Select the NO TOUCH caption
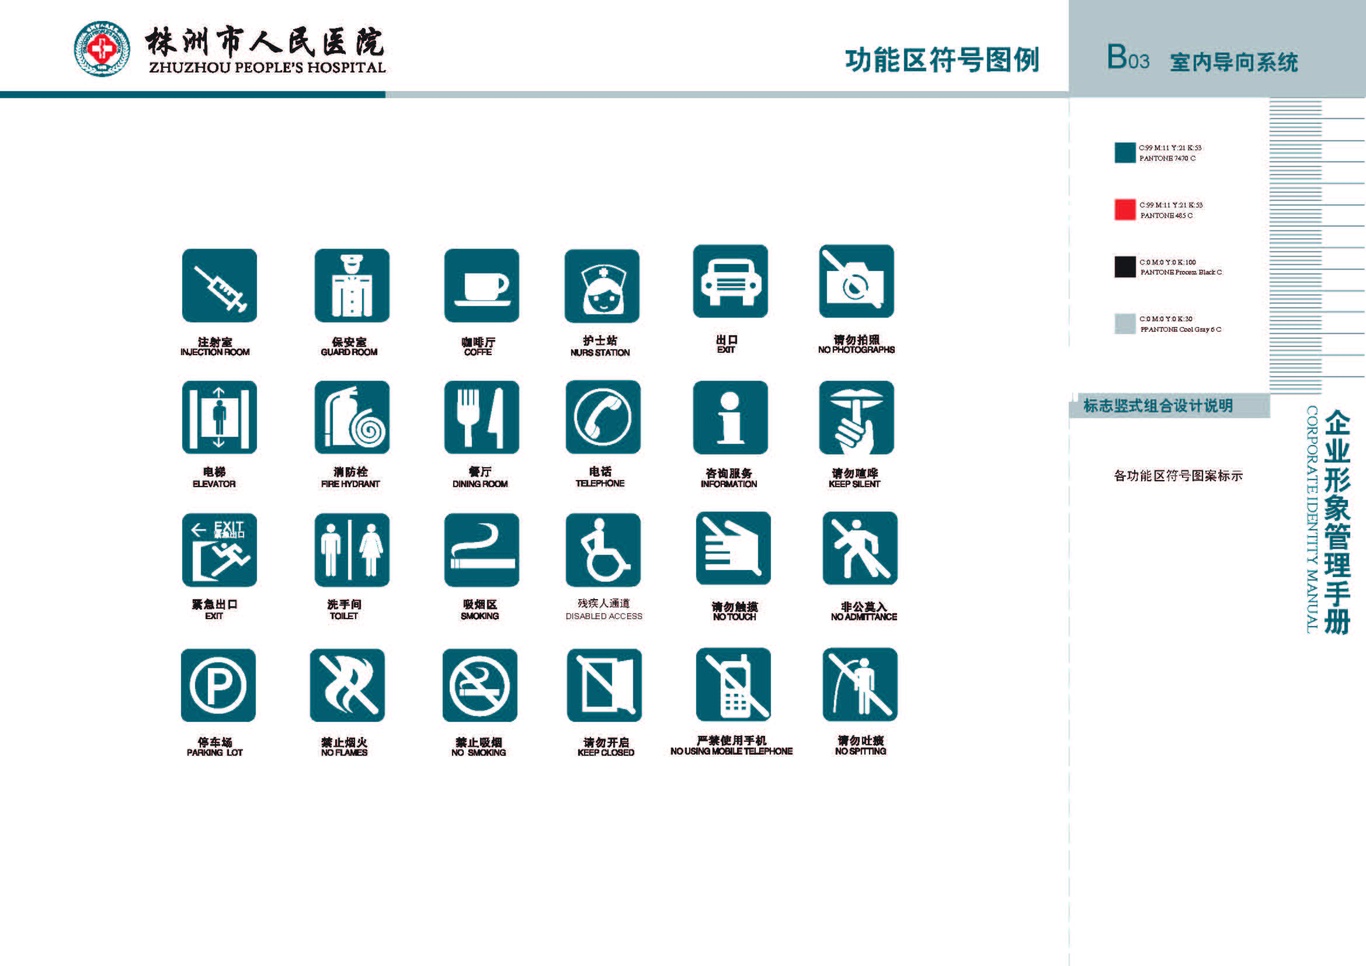The width and height of the screenshot is (1366, 966). (734, 617)
